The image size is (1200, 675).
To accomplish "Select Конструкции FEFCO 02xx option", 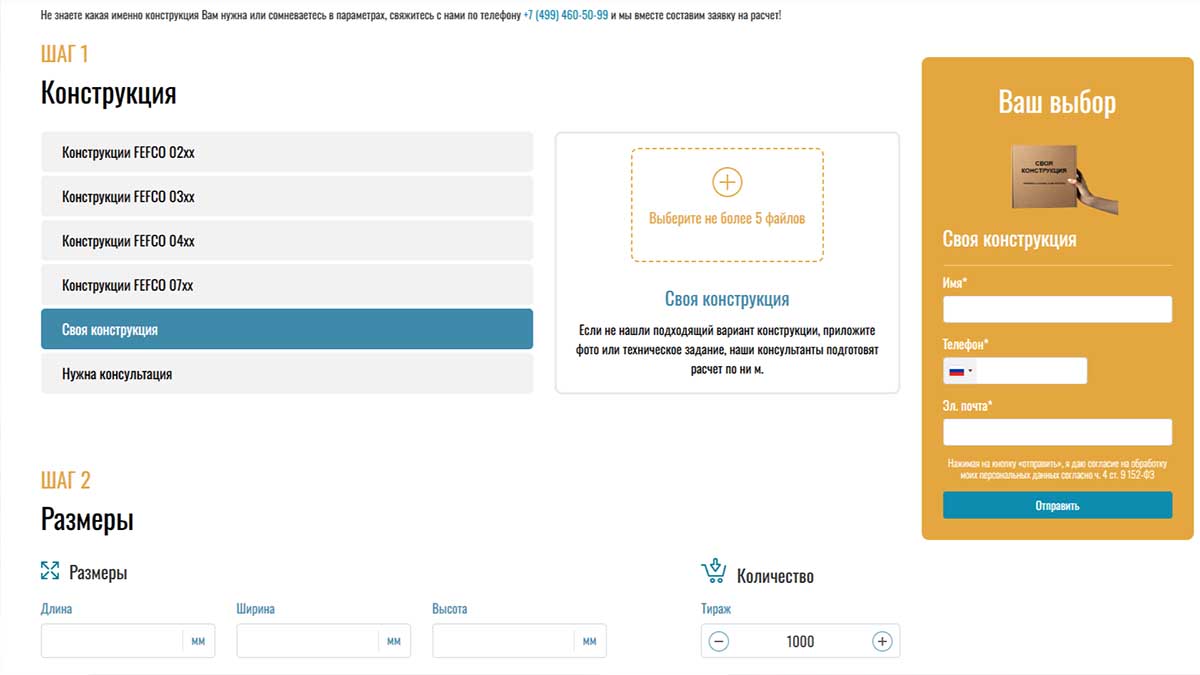I will 286,153.
